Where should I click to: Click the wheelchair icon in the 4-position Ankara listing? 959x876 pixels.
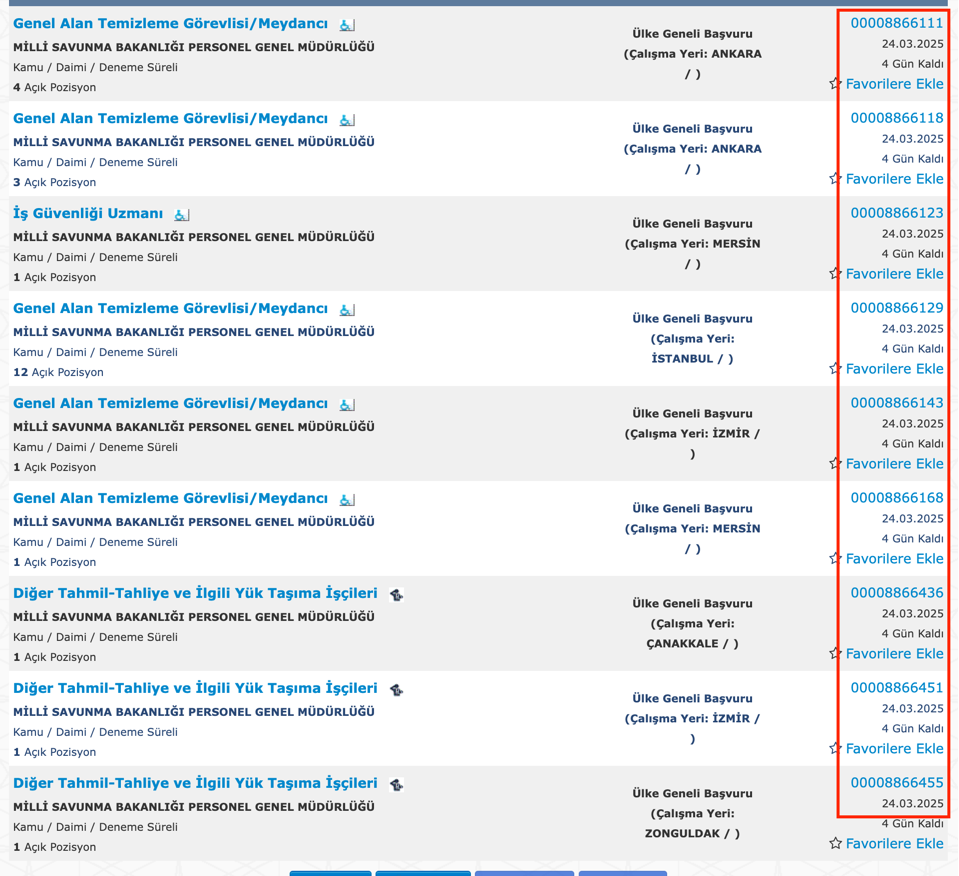pyautogui.click(x=346, y=25)
